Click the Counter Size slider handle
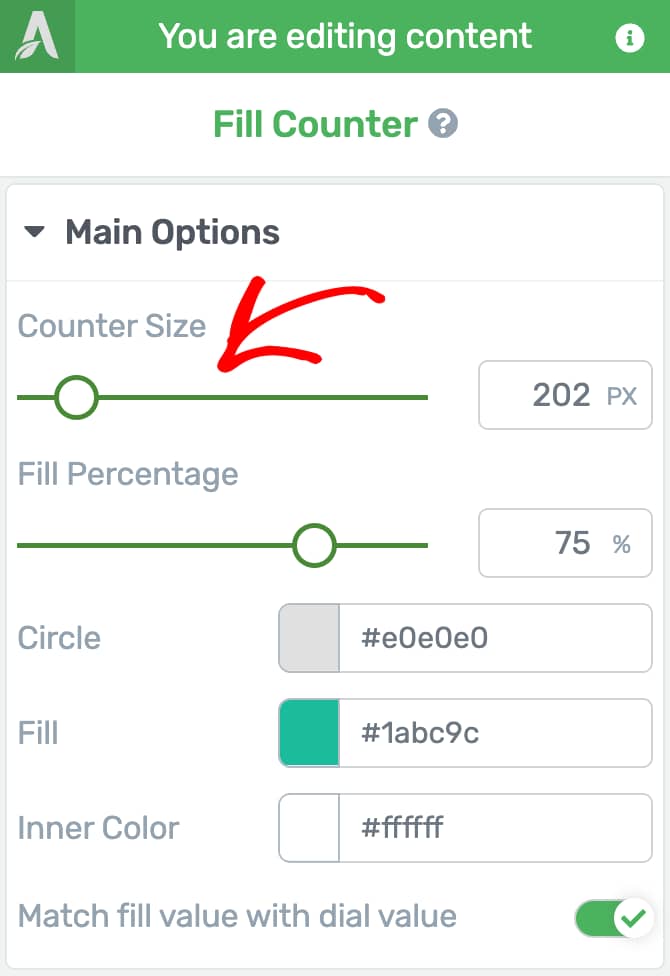 (76, 397)
